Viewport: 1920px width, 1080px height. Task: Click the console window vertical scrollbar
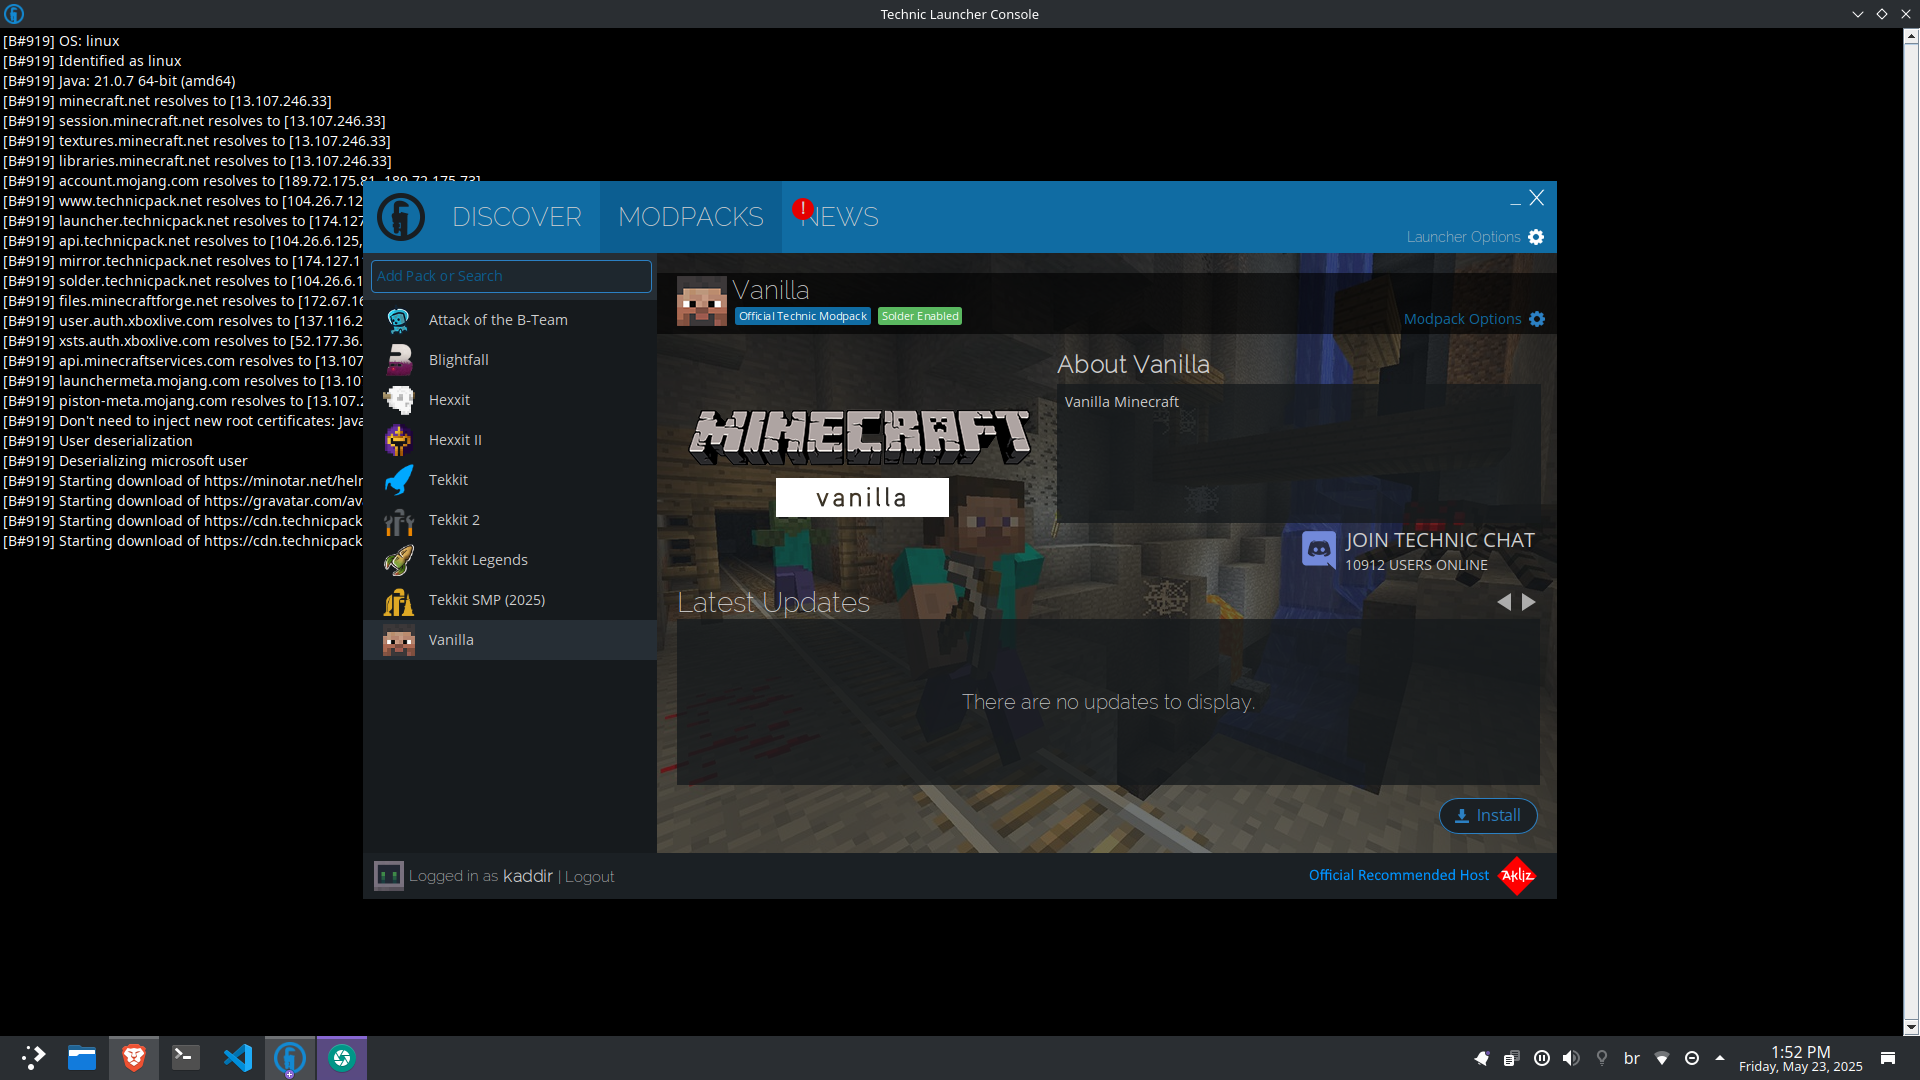1911,530
